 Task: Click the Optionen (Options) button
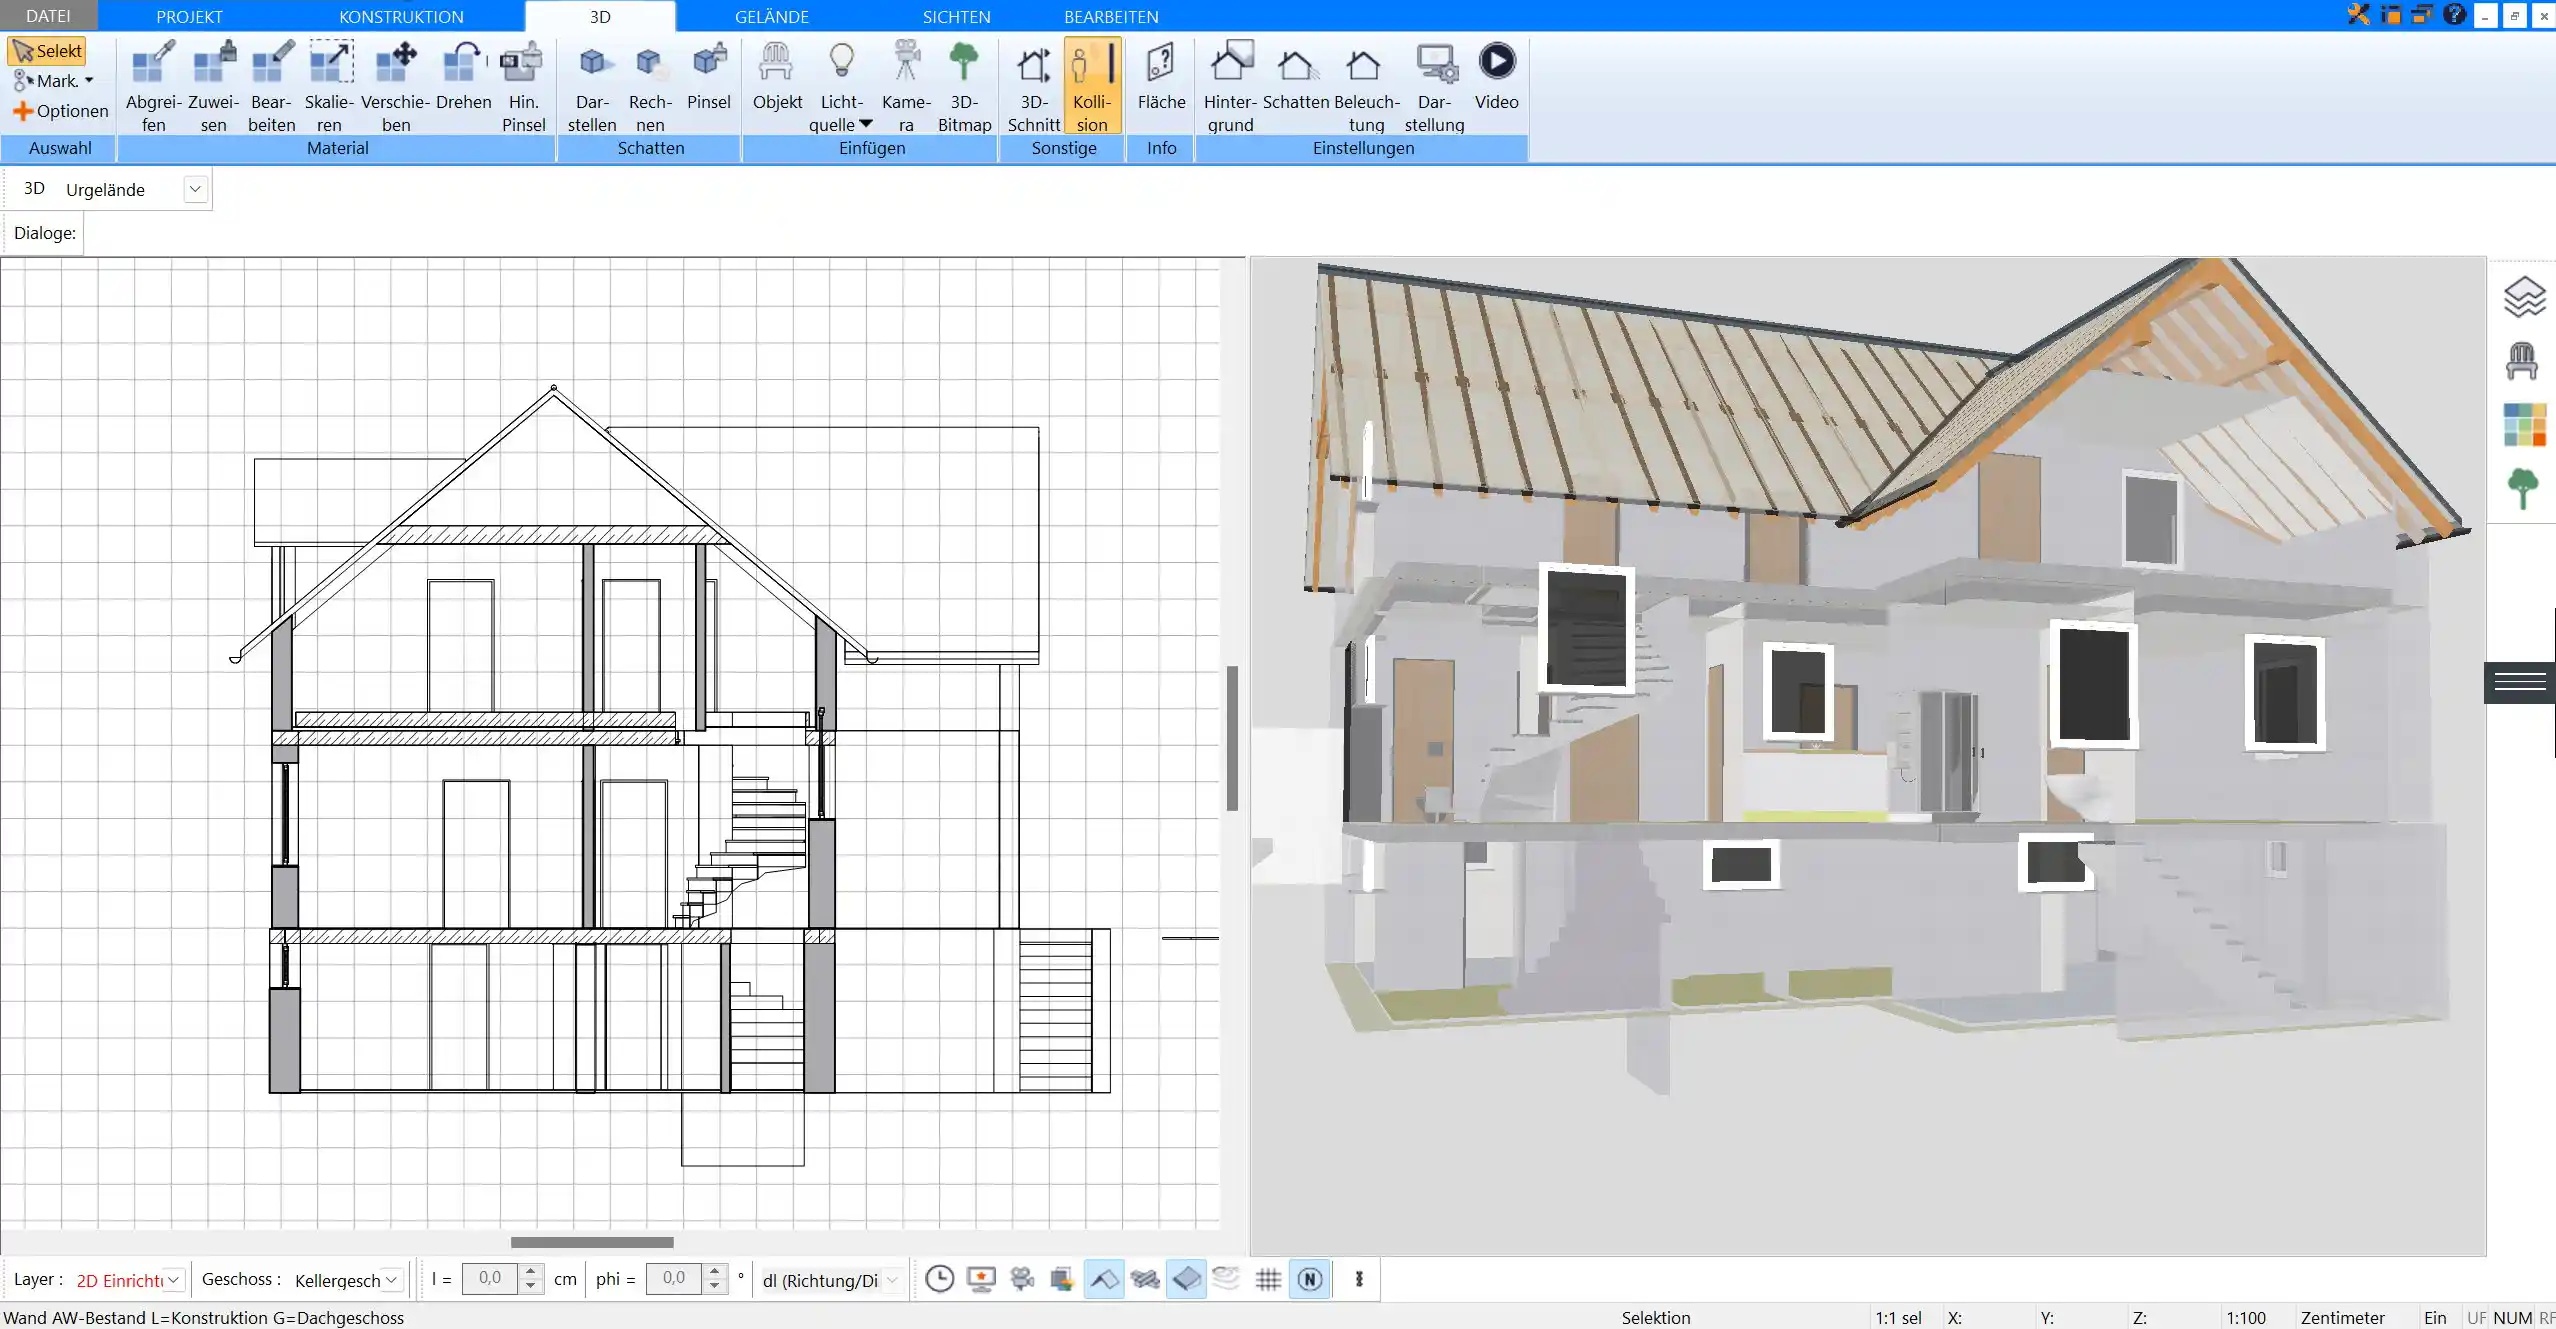59,110
